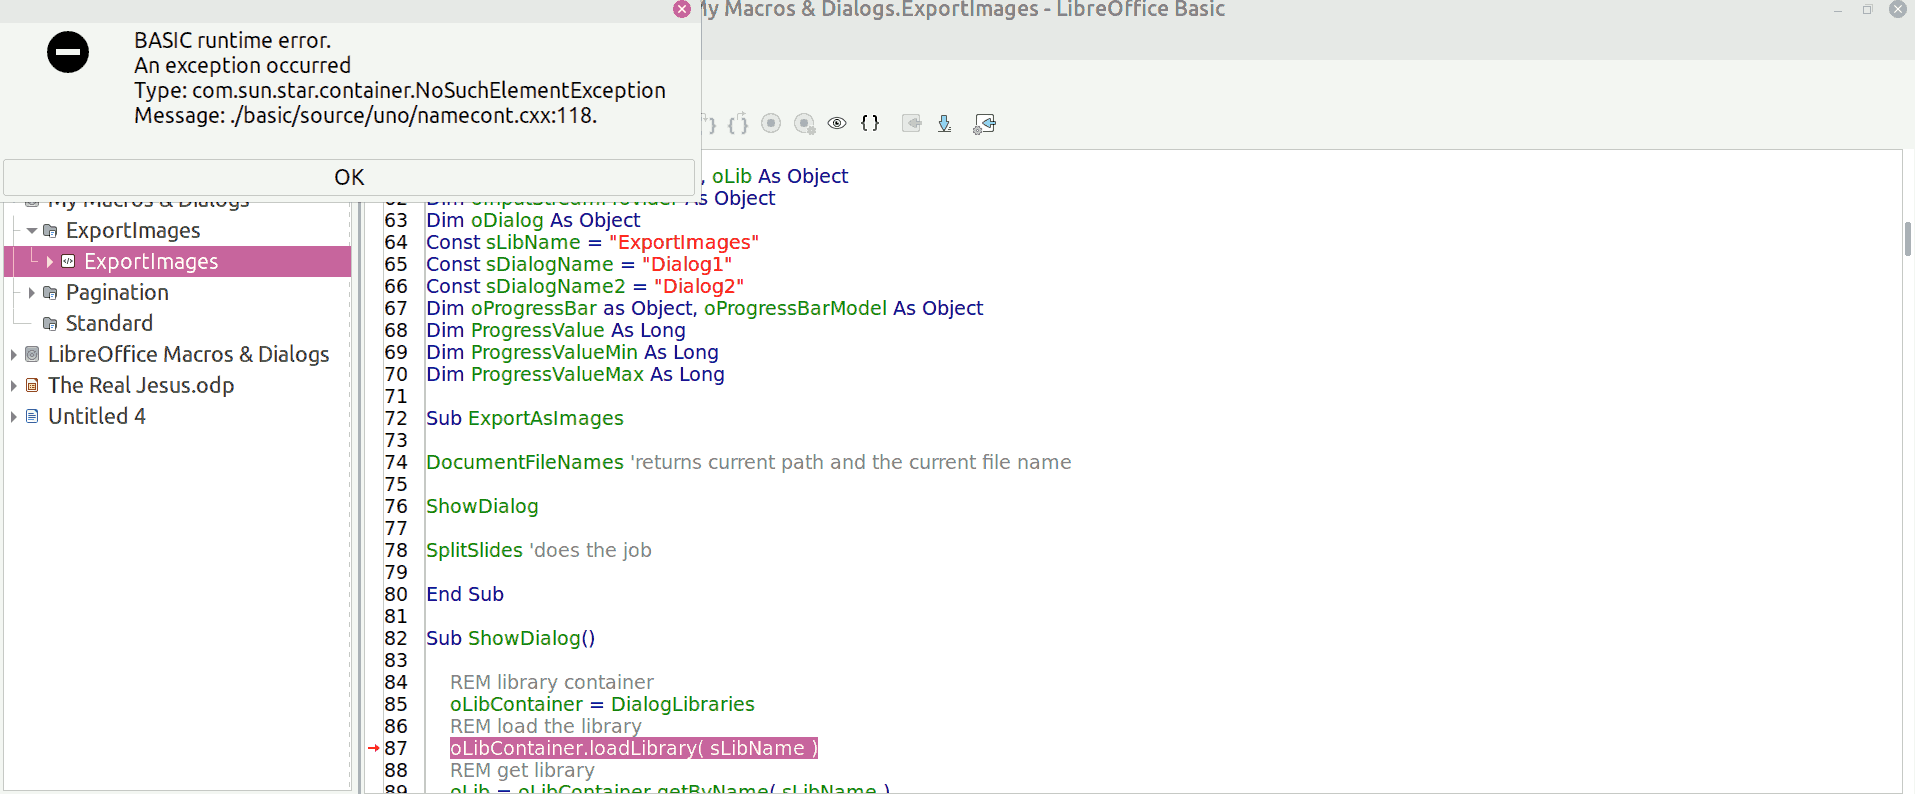Click 'Dim ProgressValueMax As Long' line
This screenshot has width=1915, height=794.
click(575, 375)
